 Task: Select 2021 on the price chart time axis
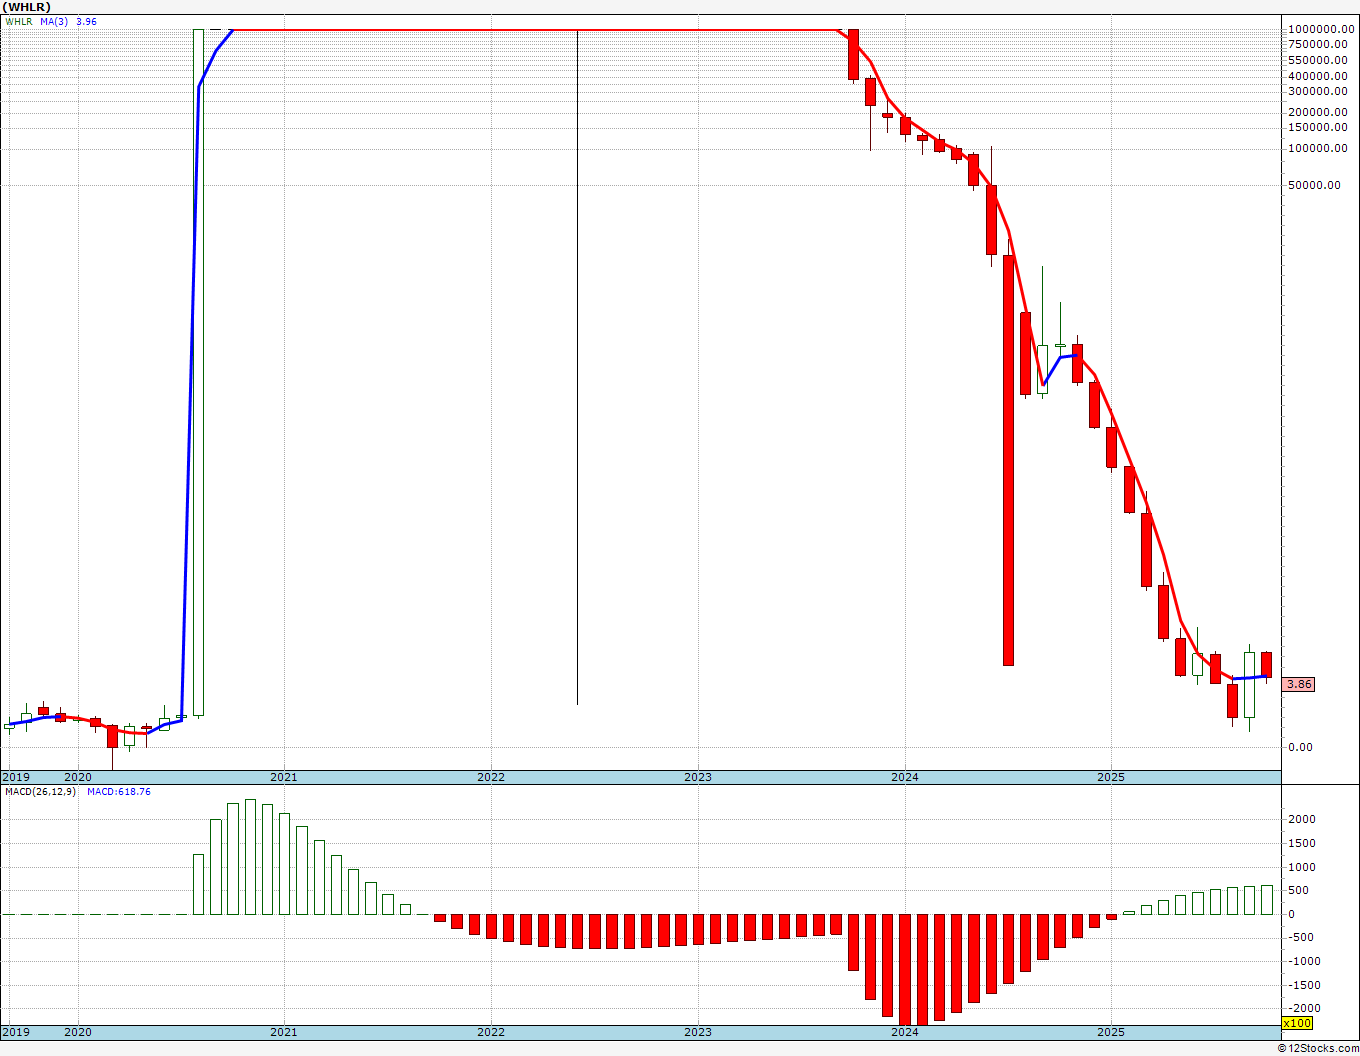coord(284,777)
